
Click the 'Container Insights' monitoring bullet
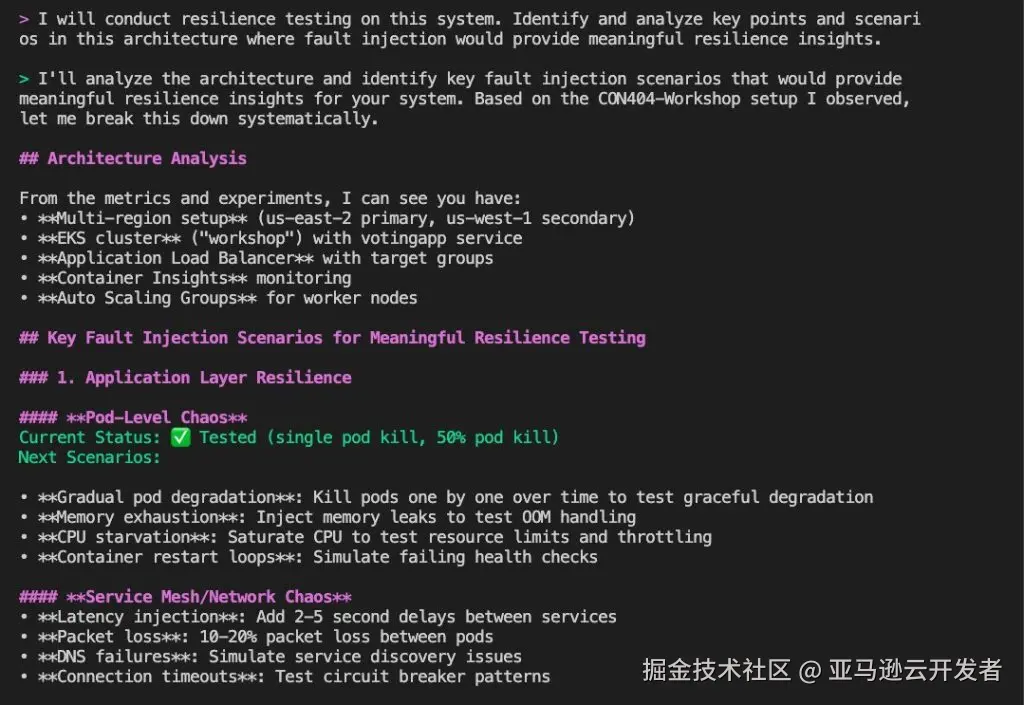click(185, 278)
